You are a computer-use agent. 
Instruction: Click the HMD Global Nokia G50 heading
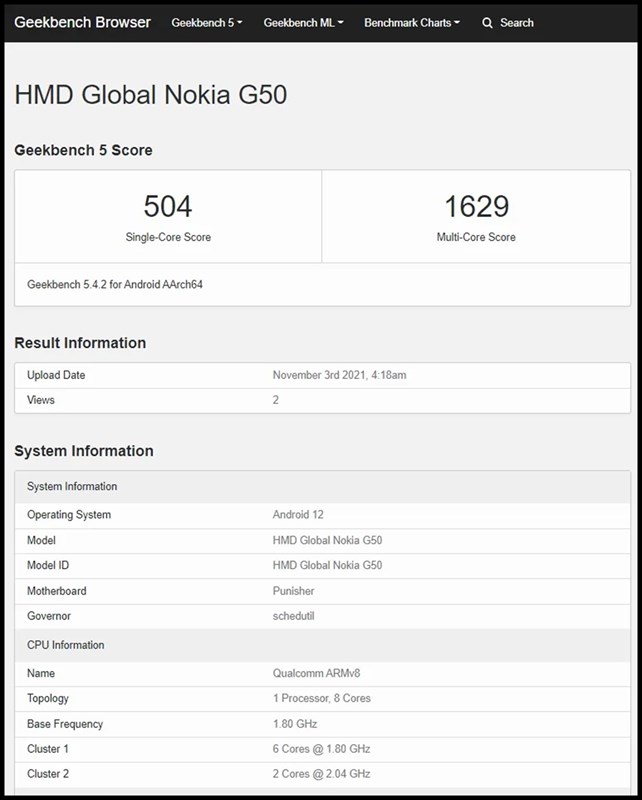(x=150, y=96)
